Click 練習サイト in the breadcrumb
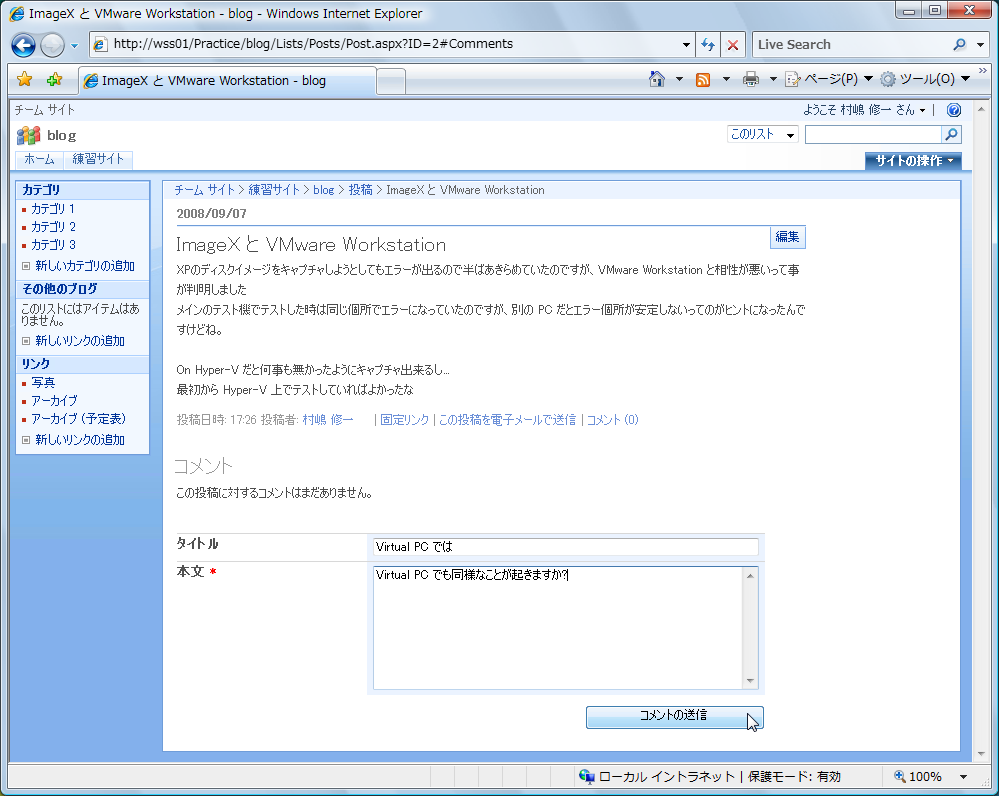The height and width of the screenshot is (796, 999). coord(274,190)
